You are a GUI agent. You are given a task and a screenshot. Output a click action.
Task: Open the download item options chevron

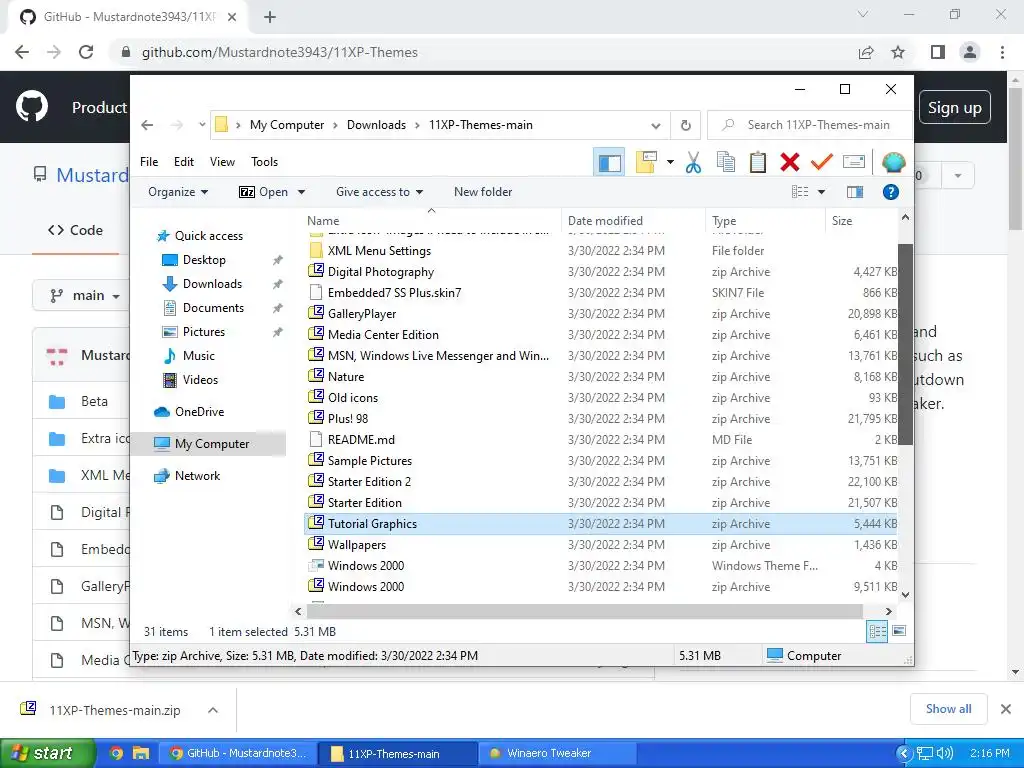click(213, 710)
